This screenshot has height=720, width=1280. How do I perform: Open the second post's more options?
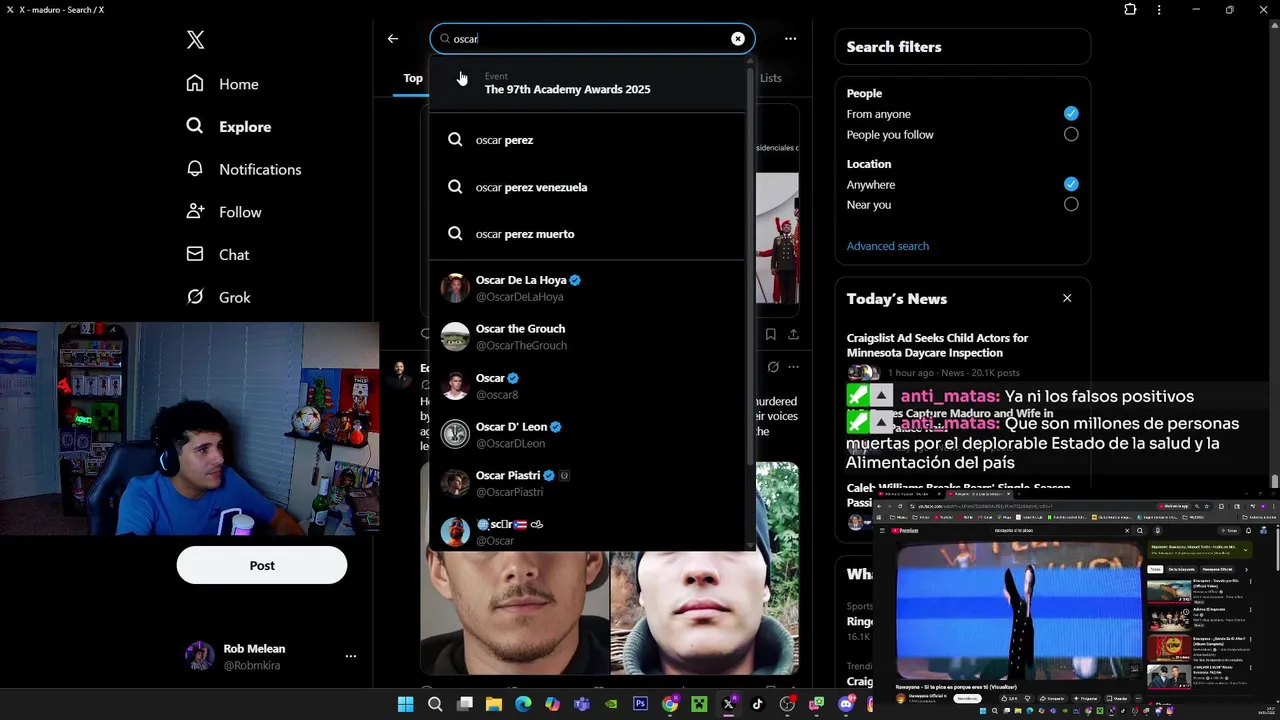[x=793, y=367]
